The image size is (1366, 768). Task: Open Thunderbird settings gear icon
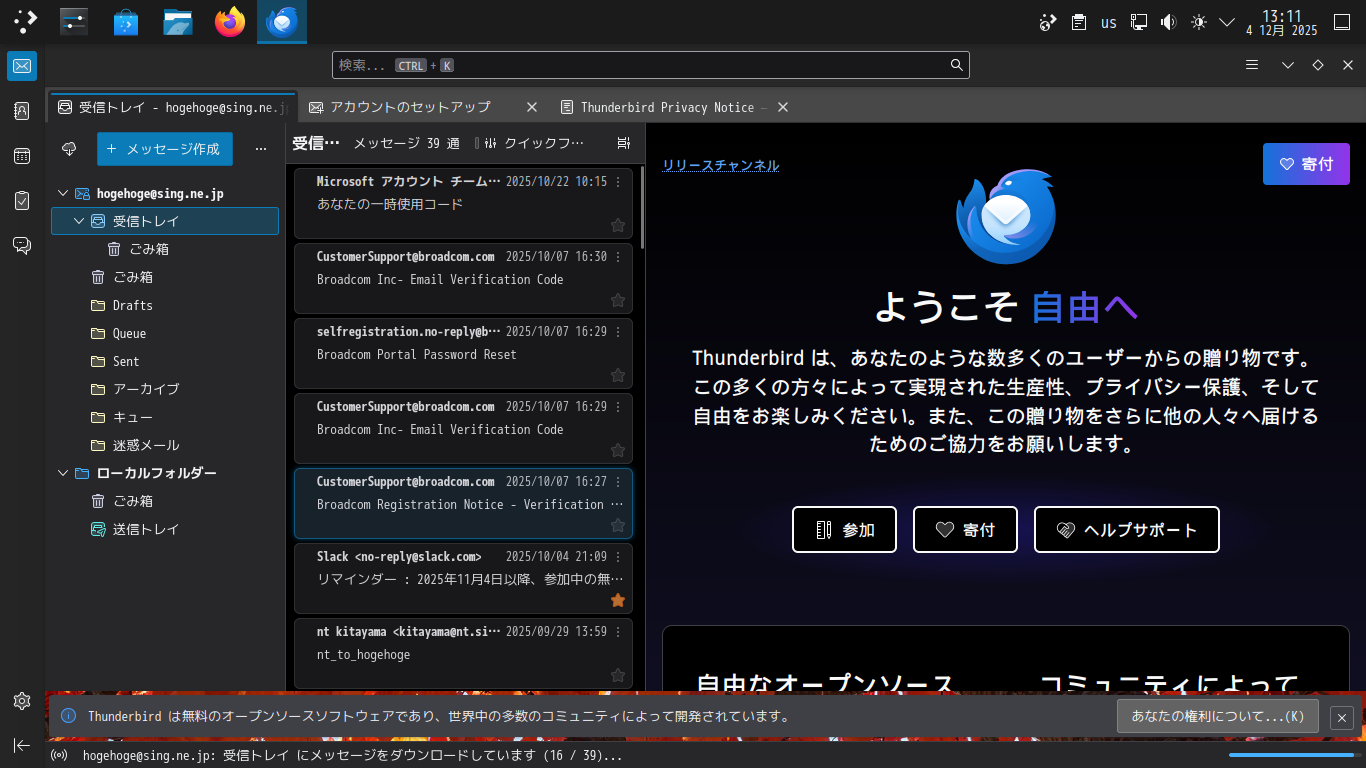point(22,701)
